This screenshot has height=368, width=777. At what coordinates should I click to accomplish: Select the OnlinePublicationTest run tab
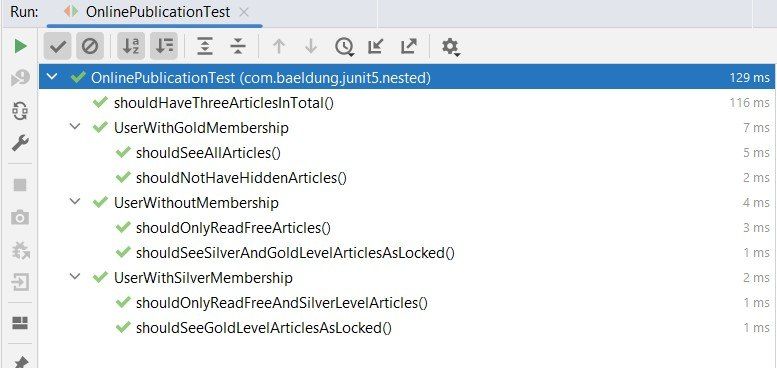click(149, 12)
